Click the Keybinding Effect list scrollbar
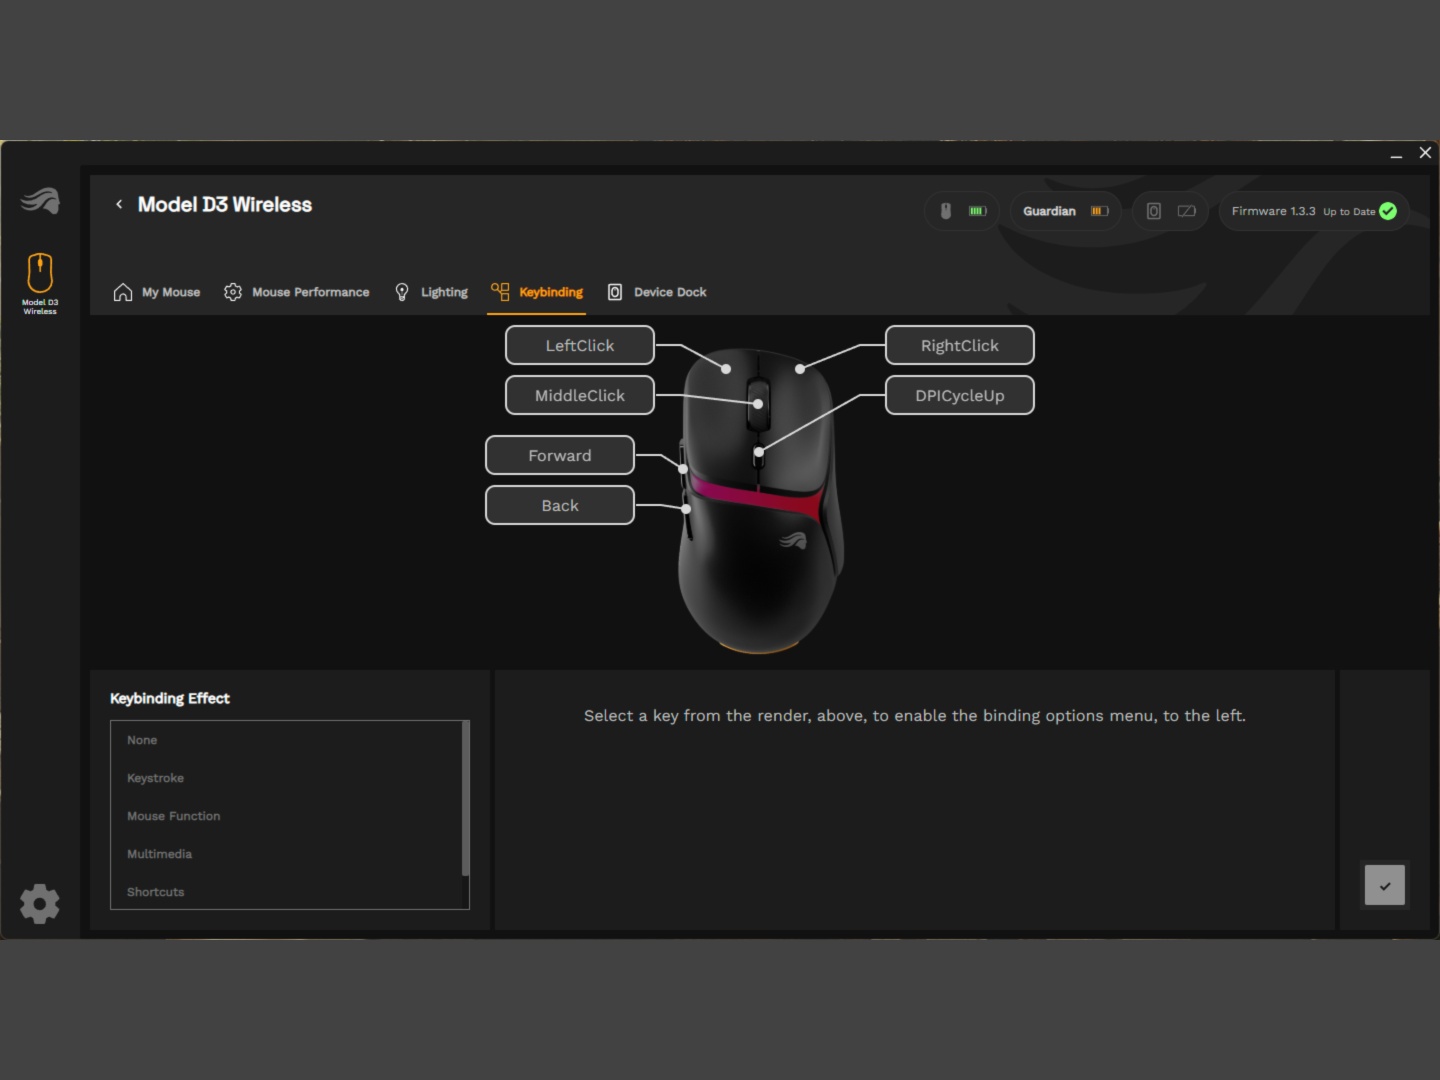The height and width of the screenshot is (1080, 1440). (x=465, y=800)
